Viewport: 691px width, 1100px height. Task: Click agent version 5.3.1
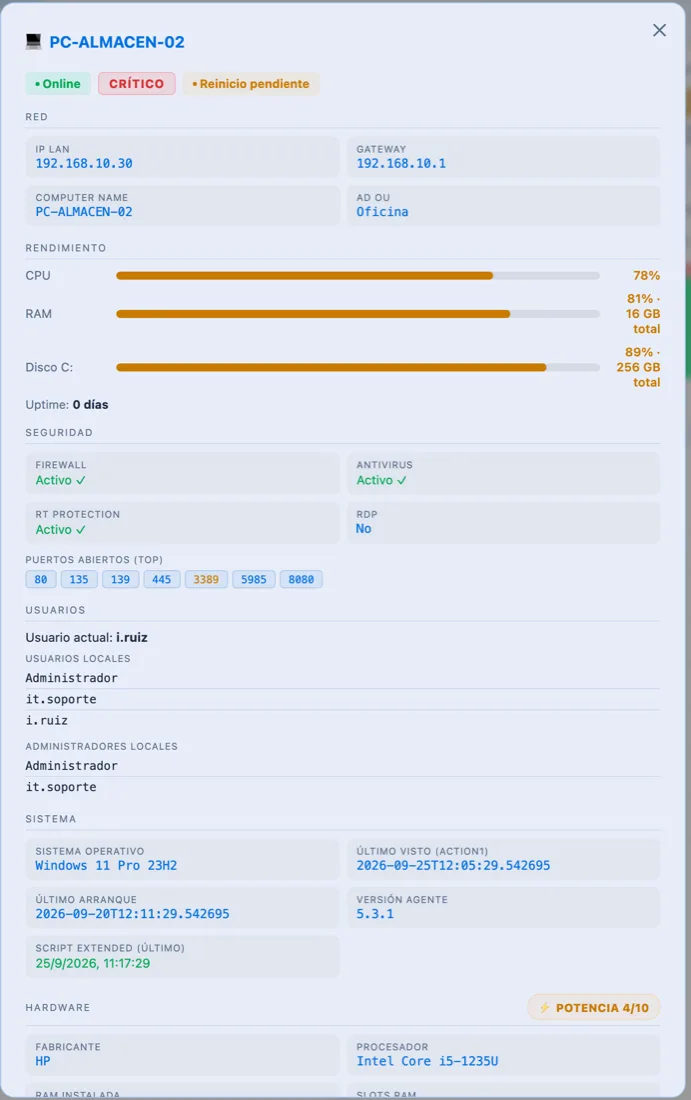point(375,914)
